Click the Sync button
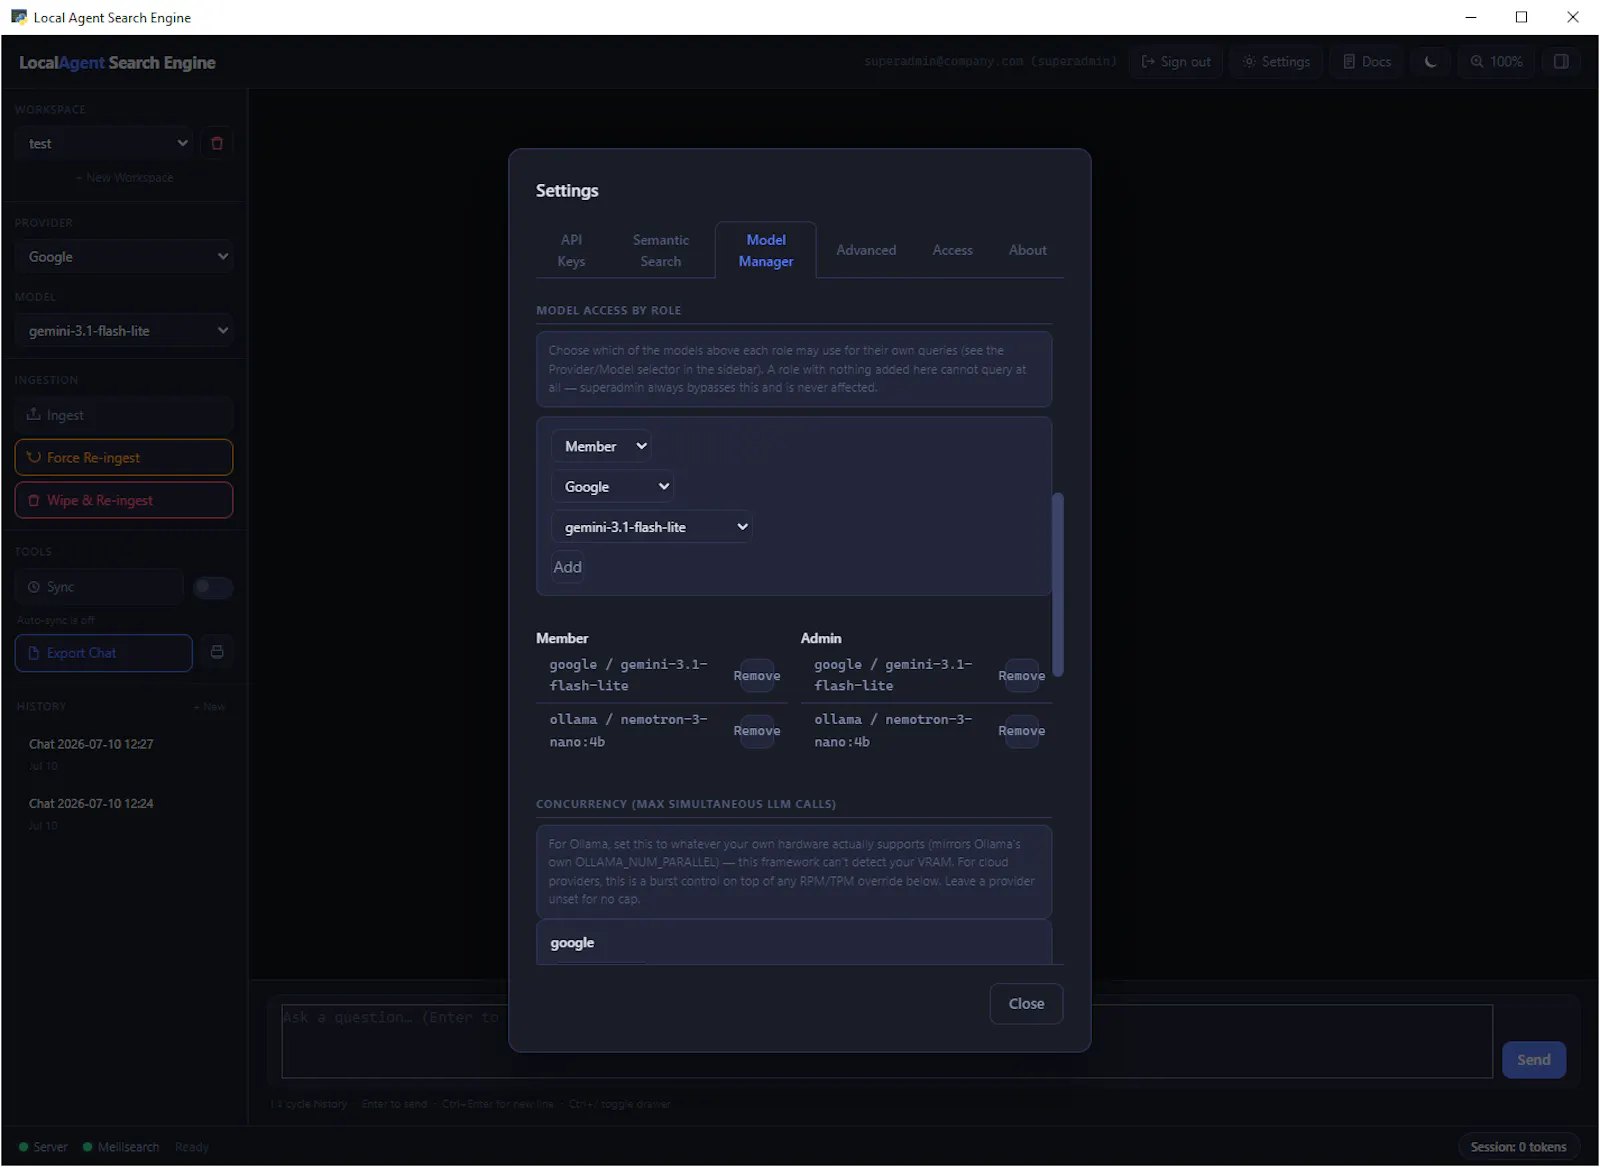 coord(99,588)
